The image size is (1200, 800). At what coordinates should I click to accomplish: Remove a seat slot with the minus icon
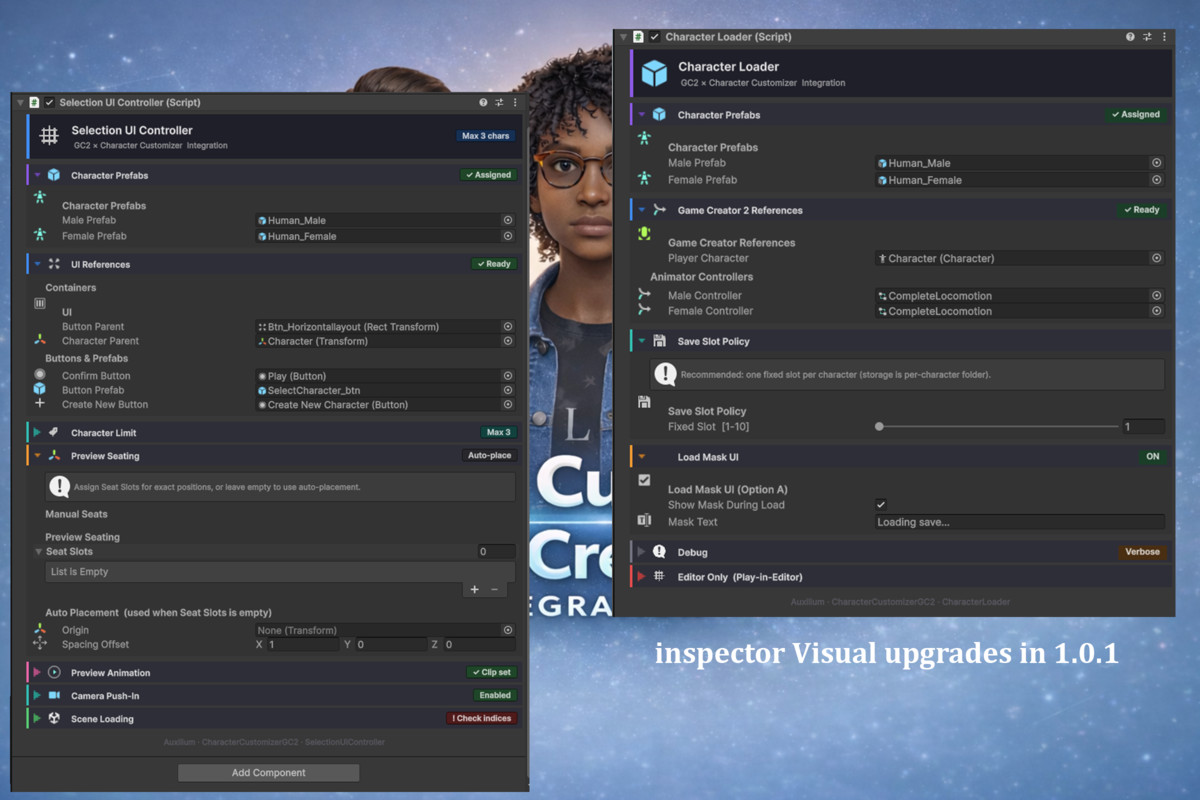[494, 590]
